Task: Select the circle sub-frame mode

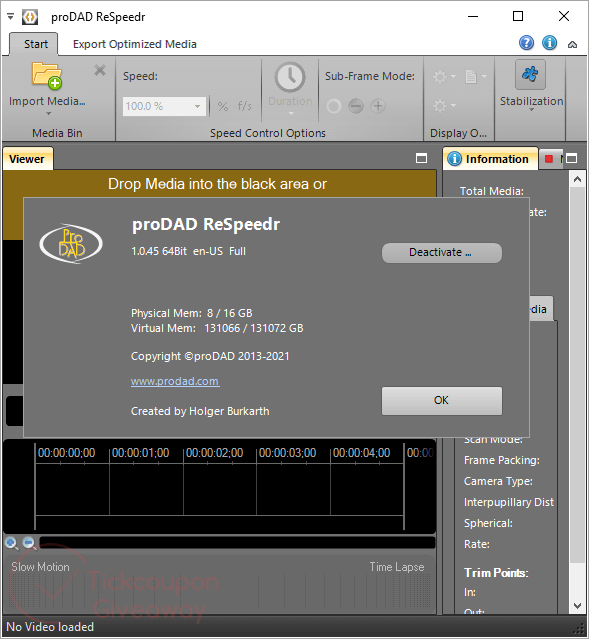Action: 333,106
